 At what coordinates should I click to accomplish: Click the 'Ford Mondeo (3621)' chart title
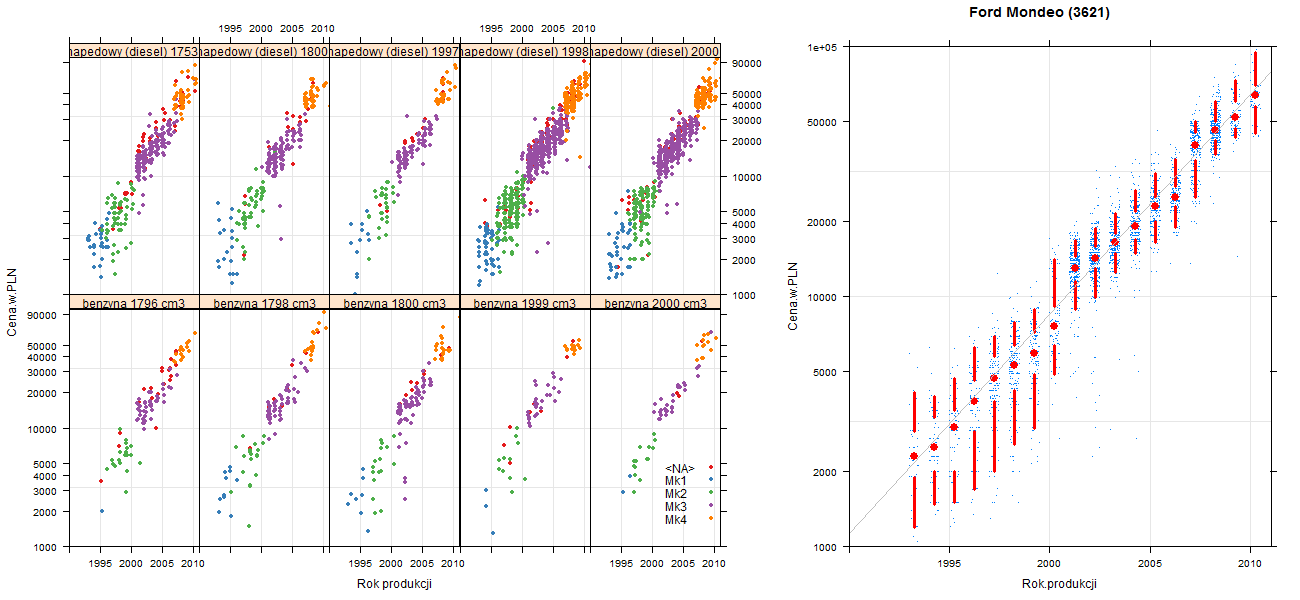[1040, 13]
